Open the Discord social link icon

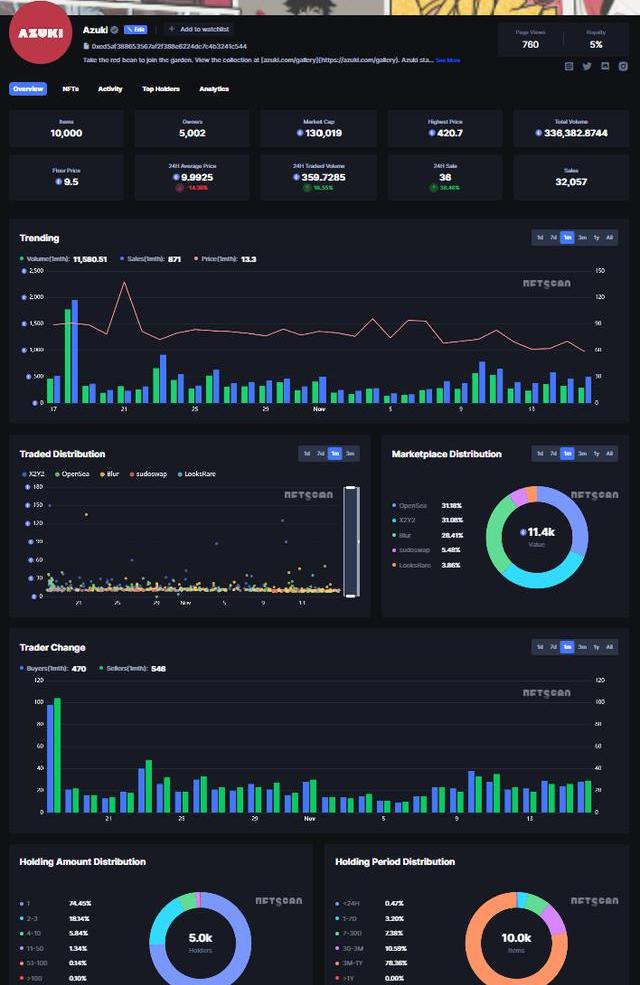605,66
